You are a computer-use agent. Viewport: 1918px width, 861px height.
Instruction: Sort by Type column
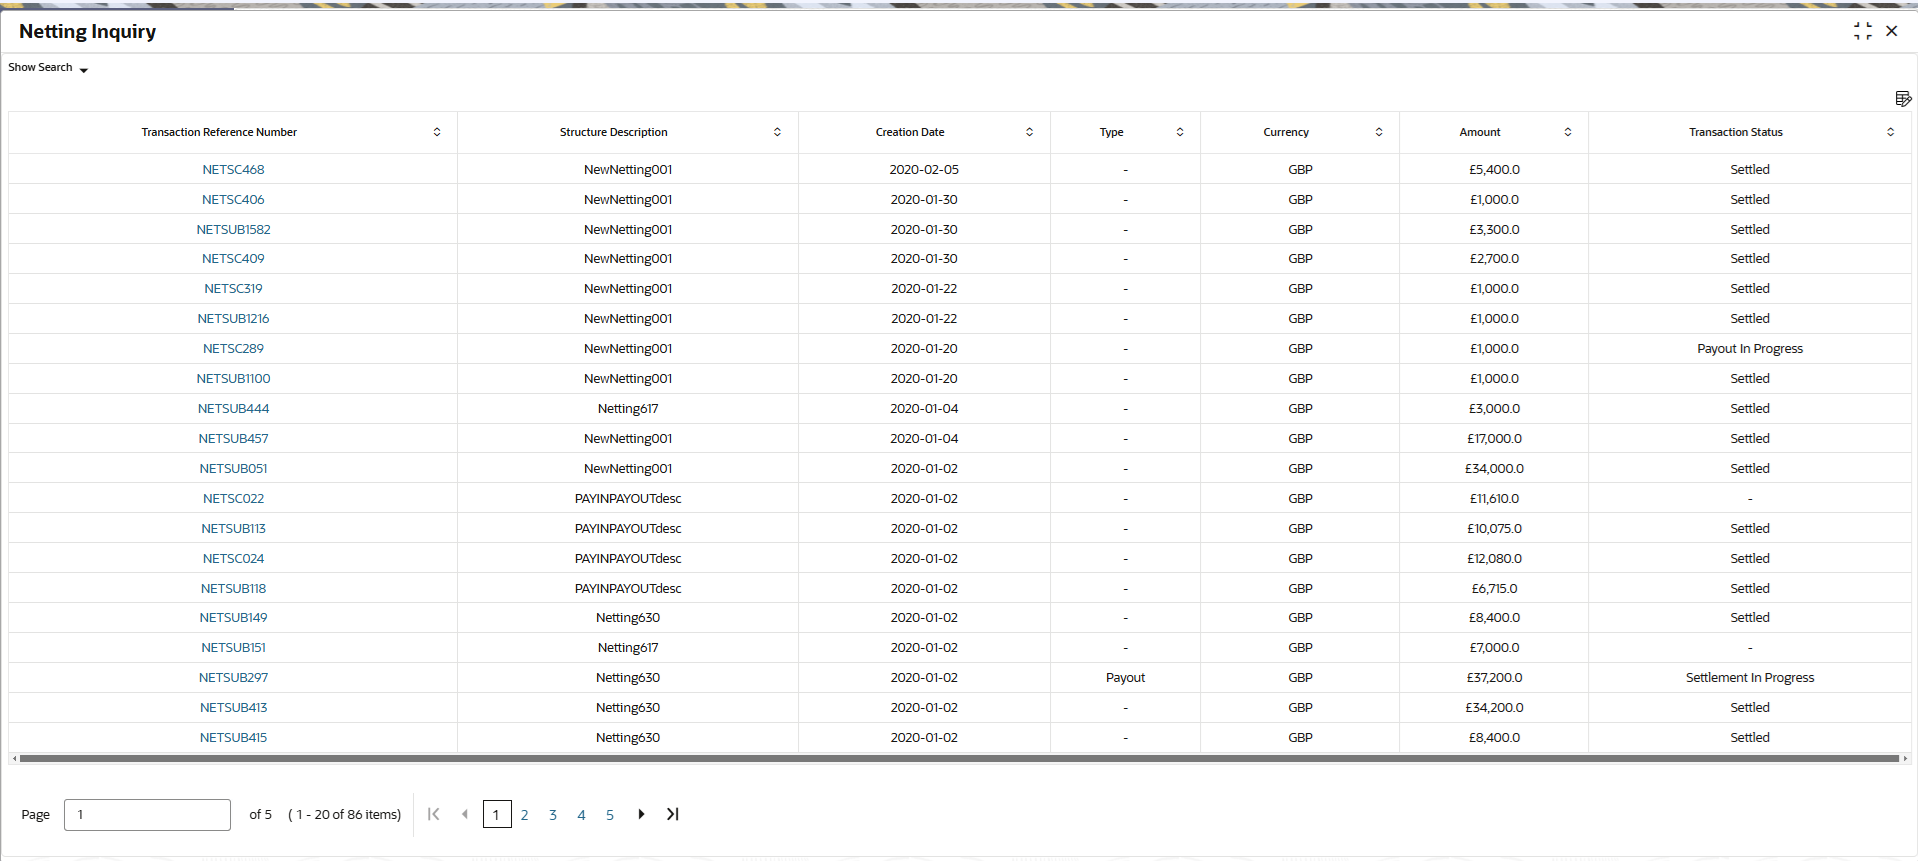click(x=1180, y=132)
